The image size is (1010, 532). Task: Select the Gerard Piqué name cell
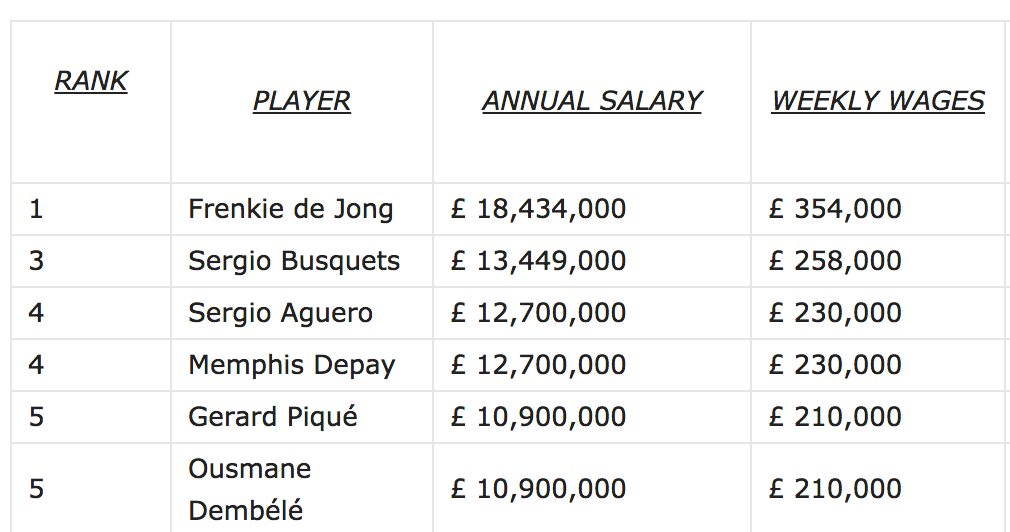[x=272, y=417]
